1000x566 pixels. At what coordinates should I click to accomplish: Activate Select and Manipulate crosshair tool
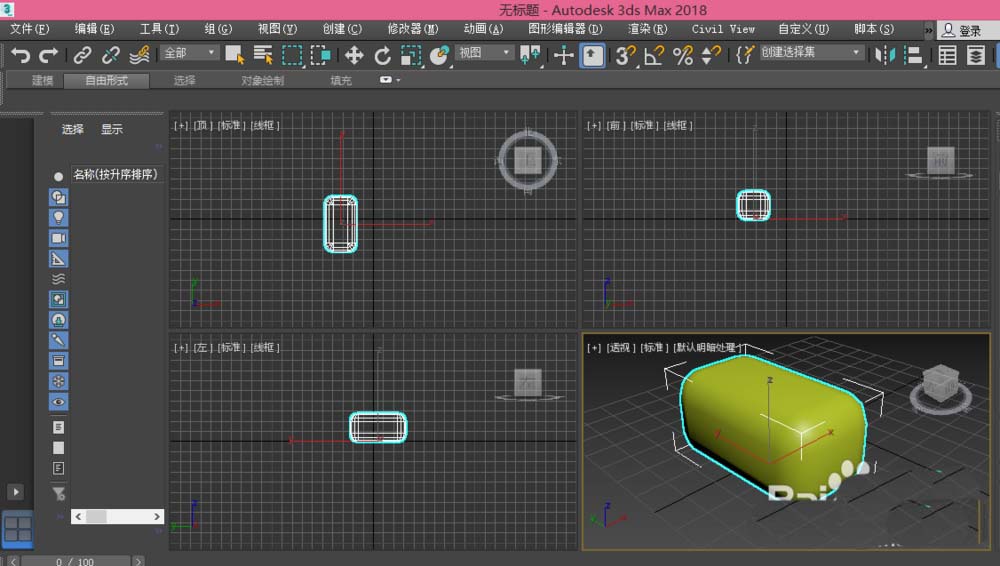click(x=564, y=56)
